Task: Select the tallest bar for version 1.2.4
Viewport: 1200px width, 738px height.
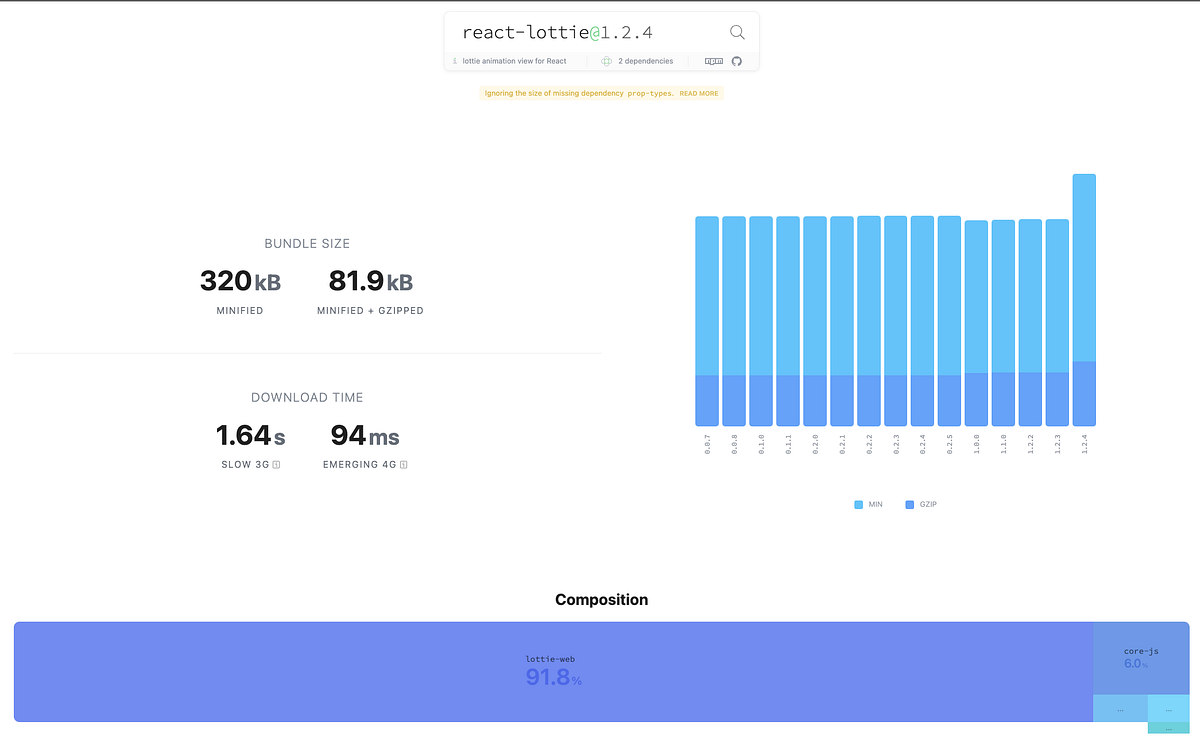Action: pyautogui.click(x=1084, y=300)
